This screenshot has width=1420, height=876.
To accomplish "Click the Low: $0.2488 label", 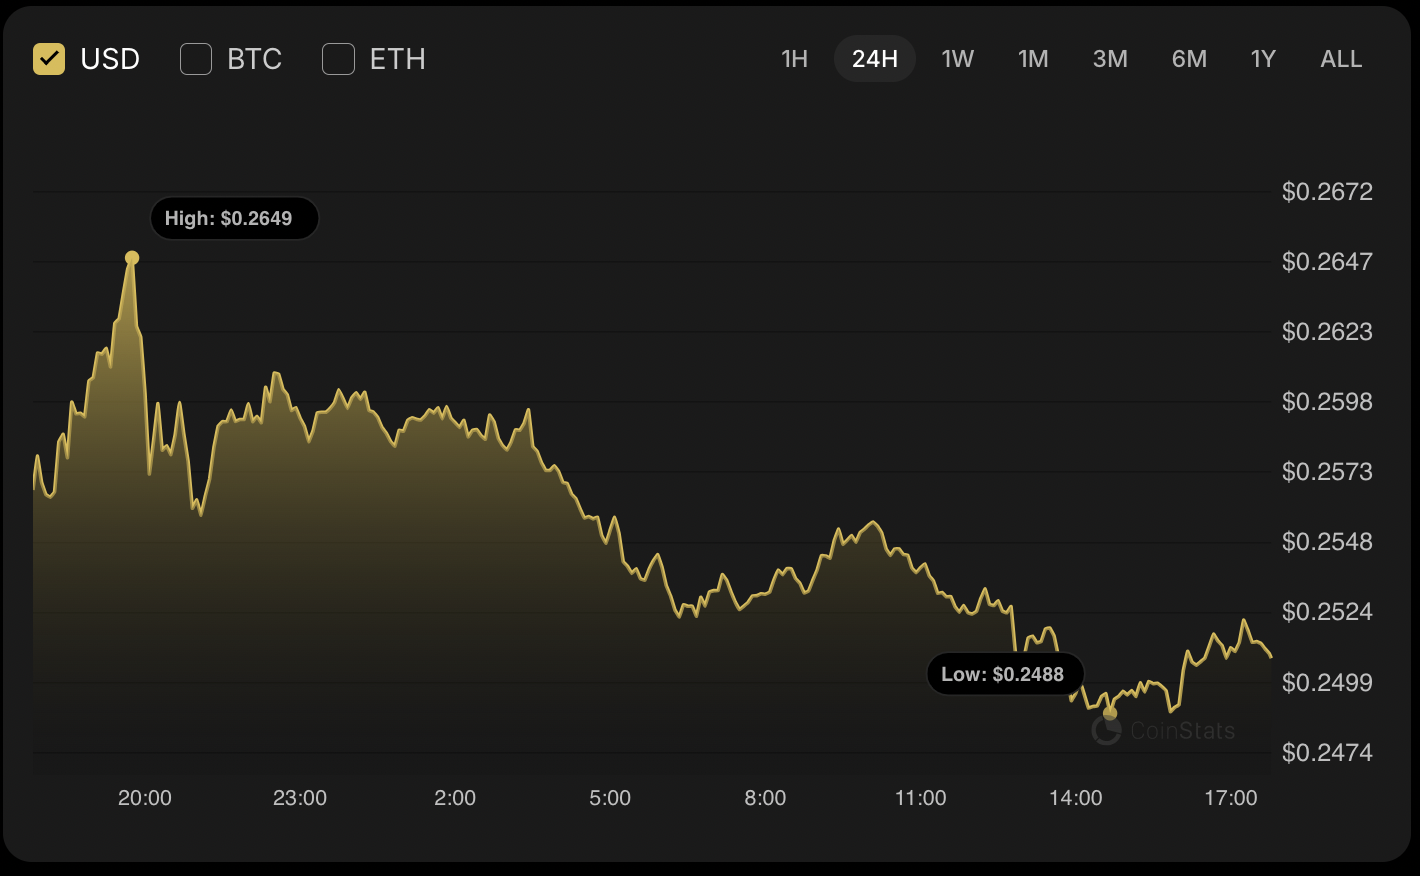I will 1002,674.
